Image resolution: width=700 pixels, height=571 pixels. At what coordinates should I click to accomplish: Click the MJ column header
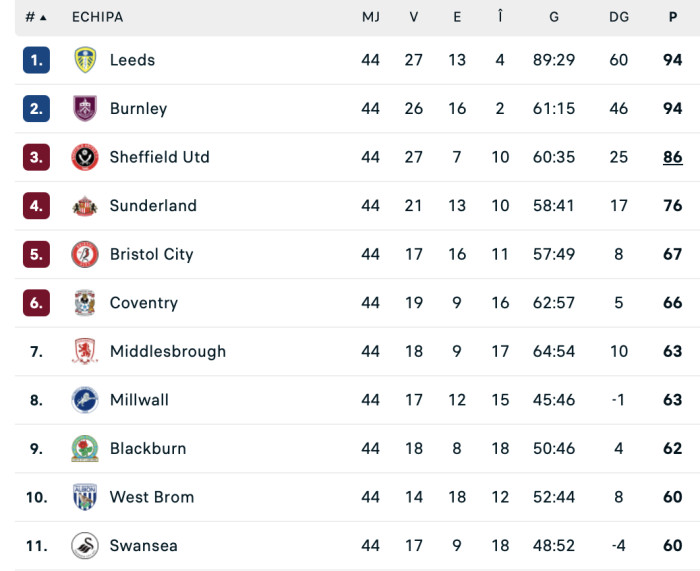(371, 17)
